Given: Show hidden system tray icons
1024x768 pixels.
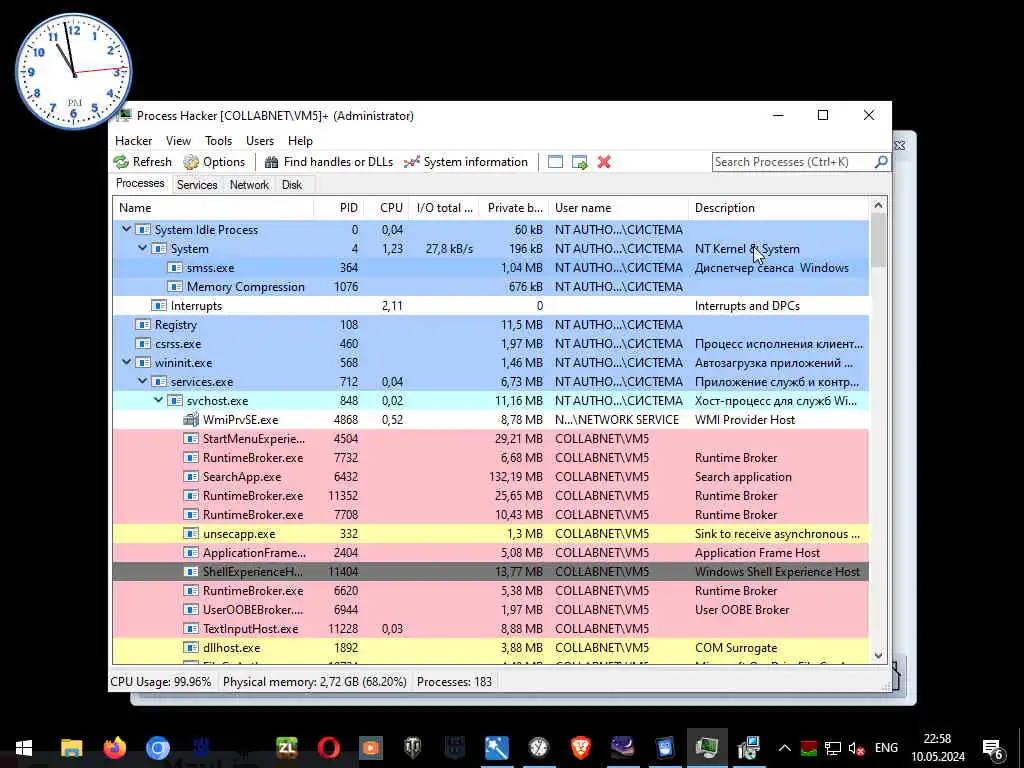Looking at the screenshot, I should pyautogui.click(x=784, y=748).
